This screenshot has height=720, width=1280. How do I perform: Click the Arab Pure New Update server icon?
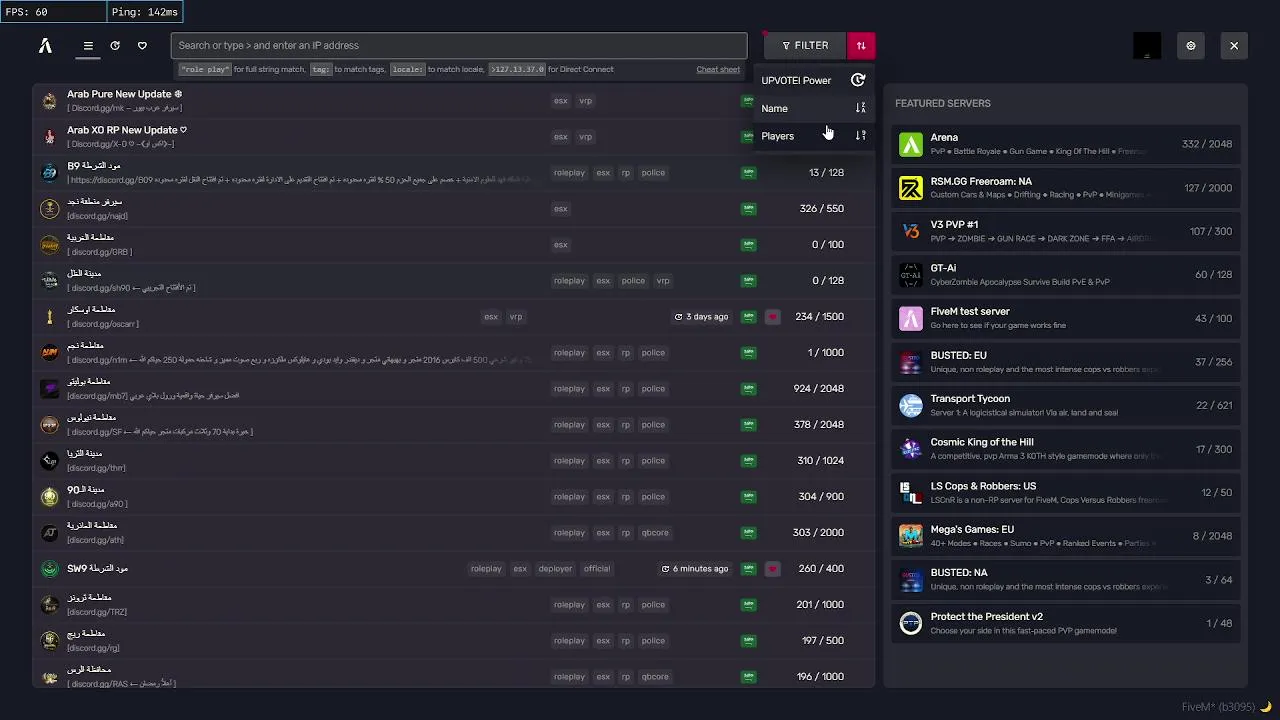49,101
